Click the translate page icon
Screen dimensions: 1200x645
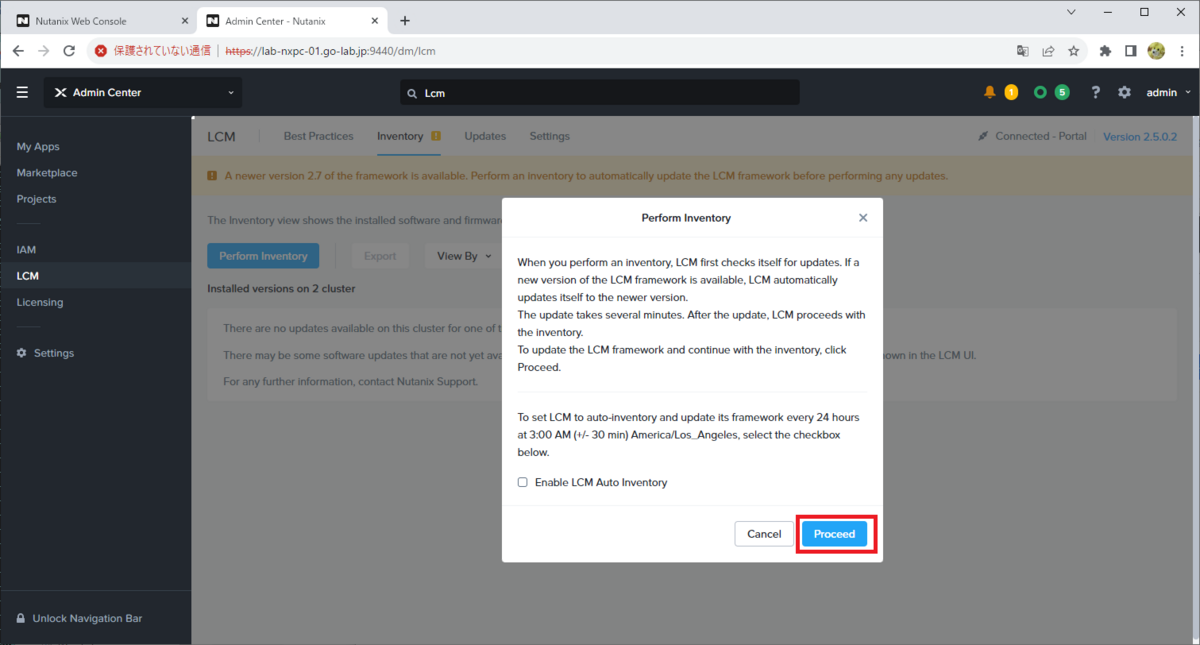(x=1022, y=51)
